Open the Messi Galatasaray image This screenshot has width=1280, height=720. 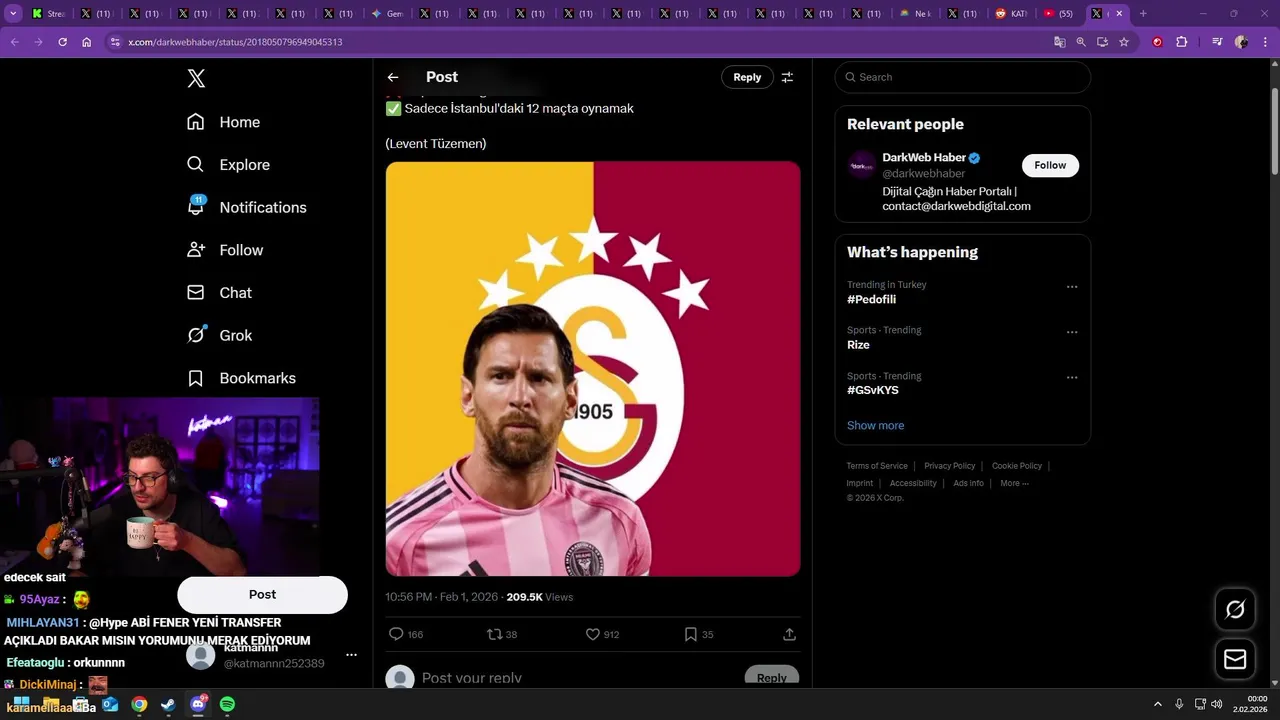click(x=593, y=369)
